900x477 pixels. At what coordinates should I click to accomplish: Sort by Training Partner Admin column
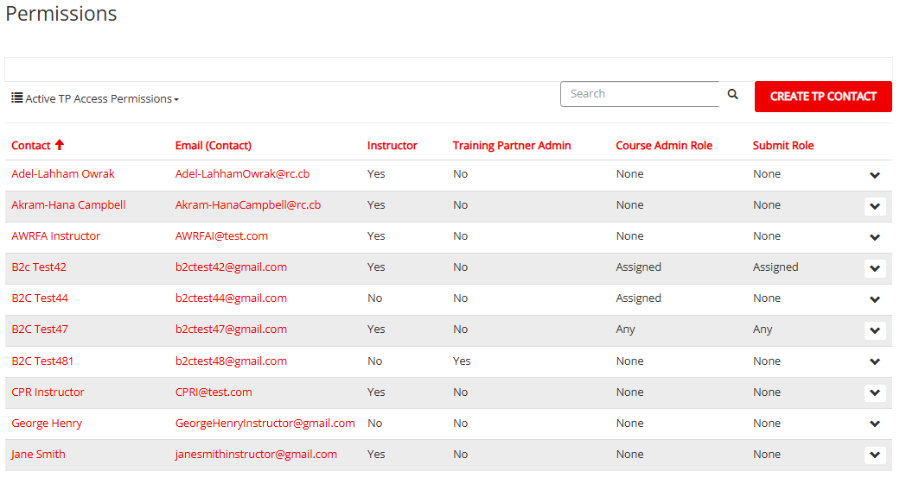(511, 145)
